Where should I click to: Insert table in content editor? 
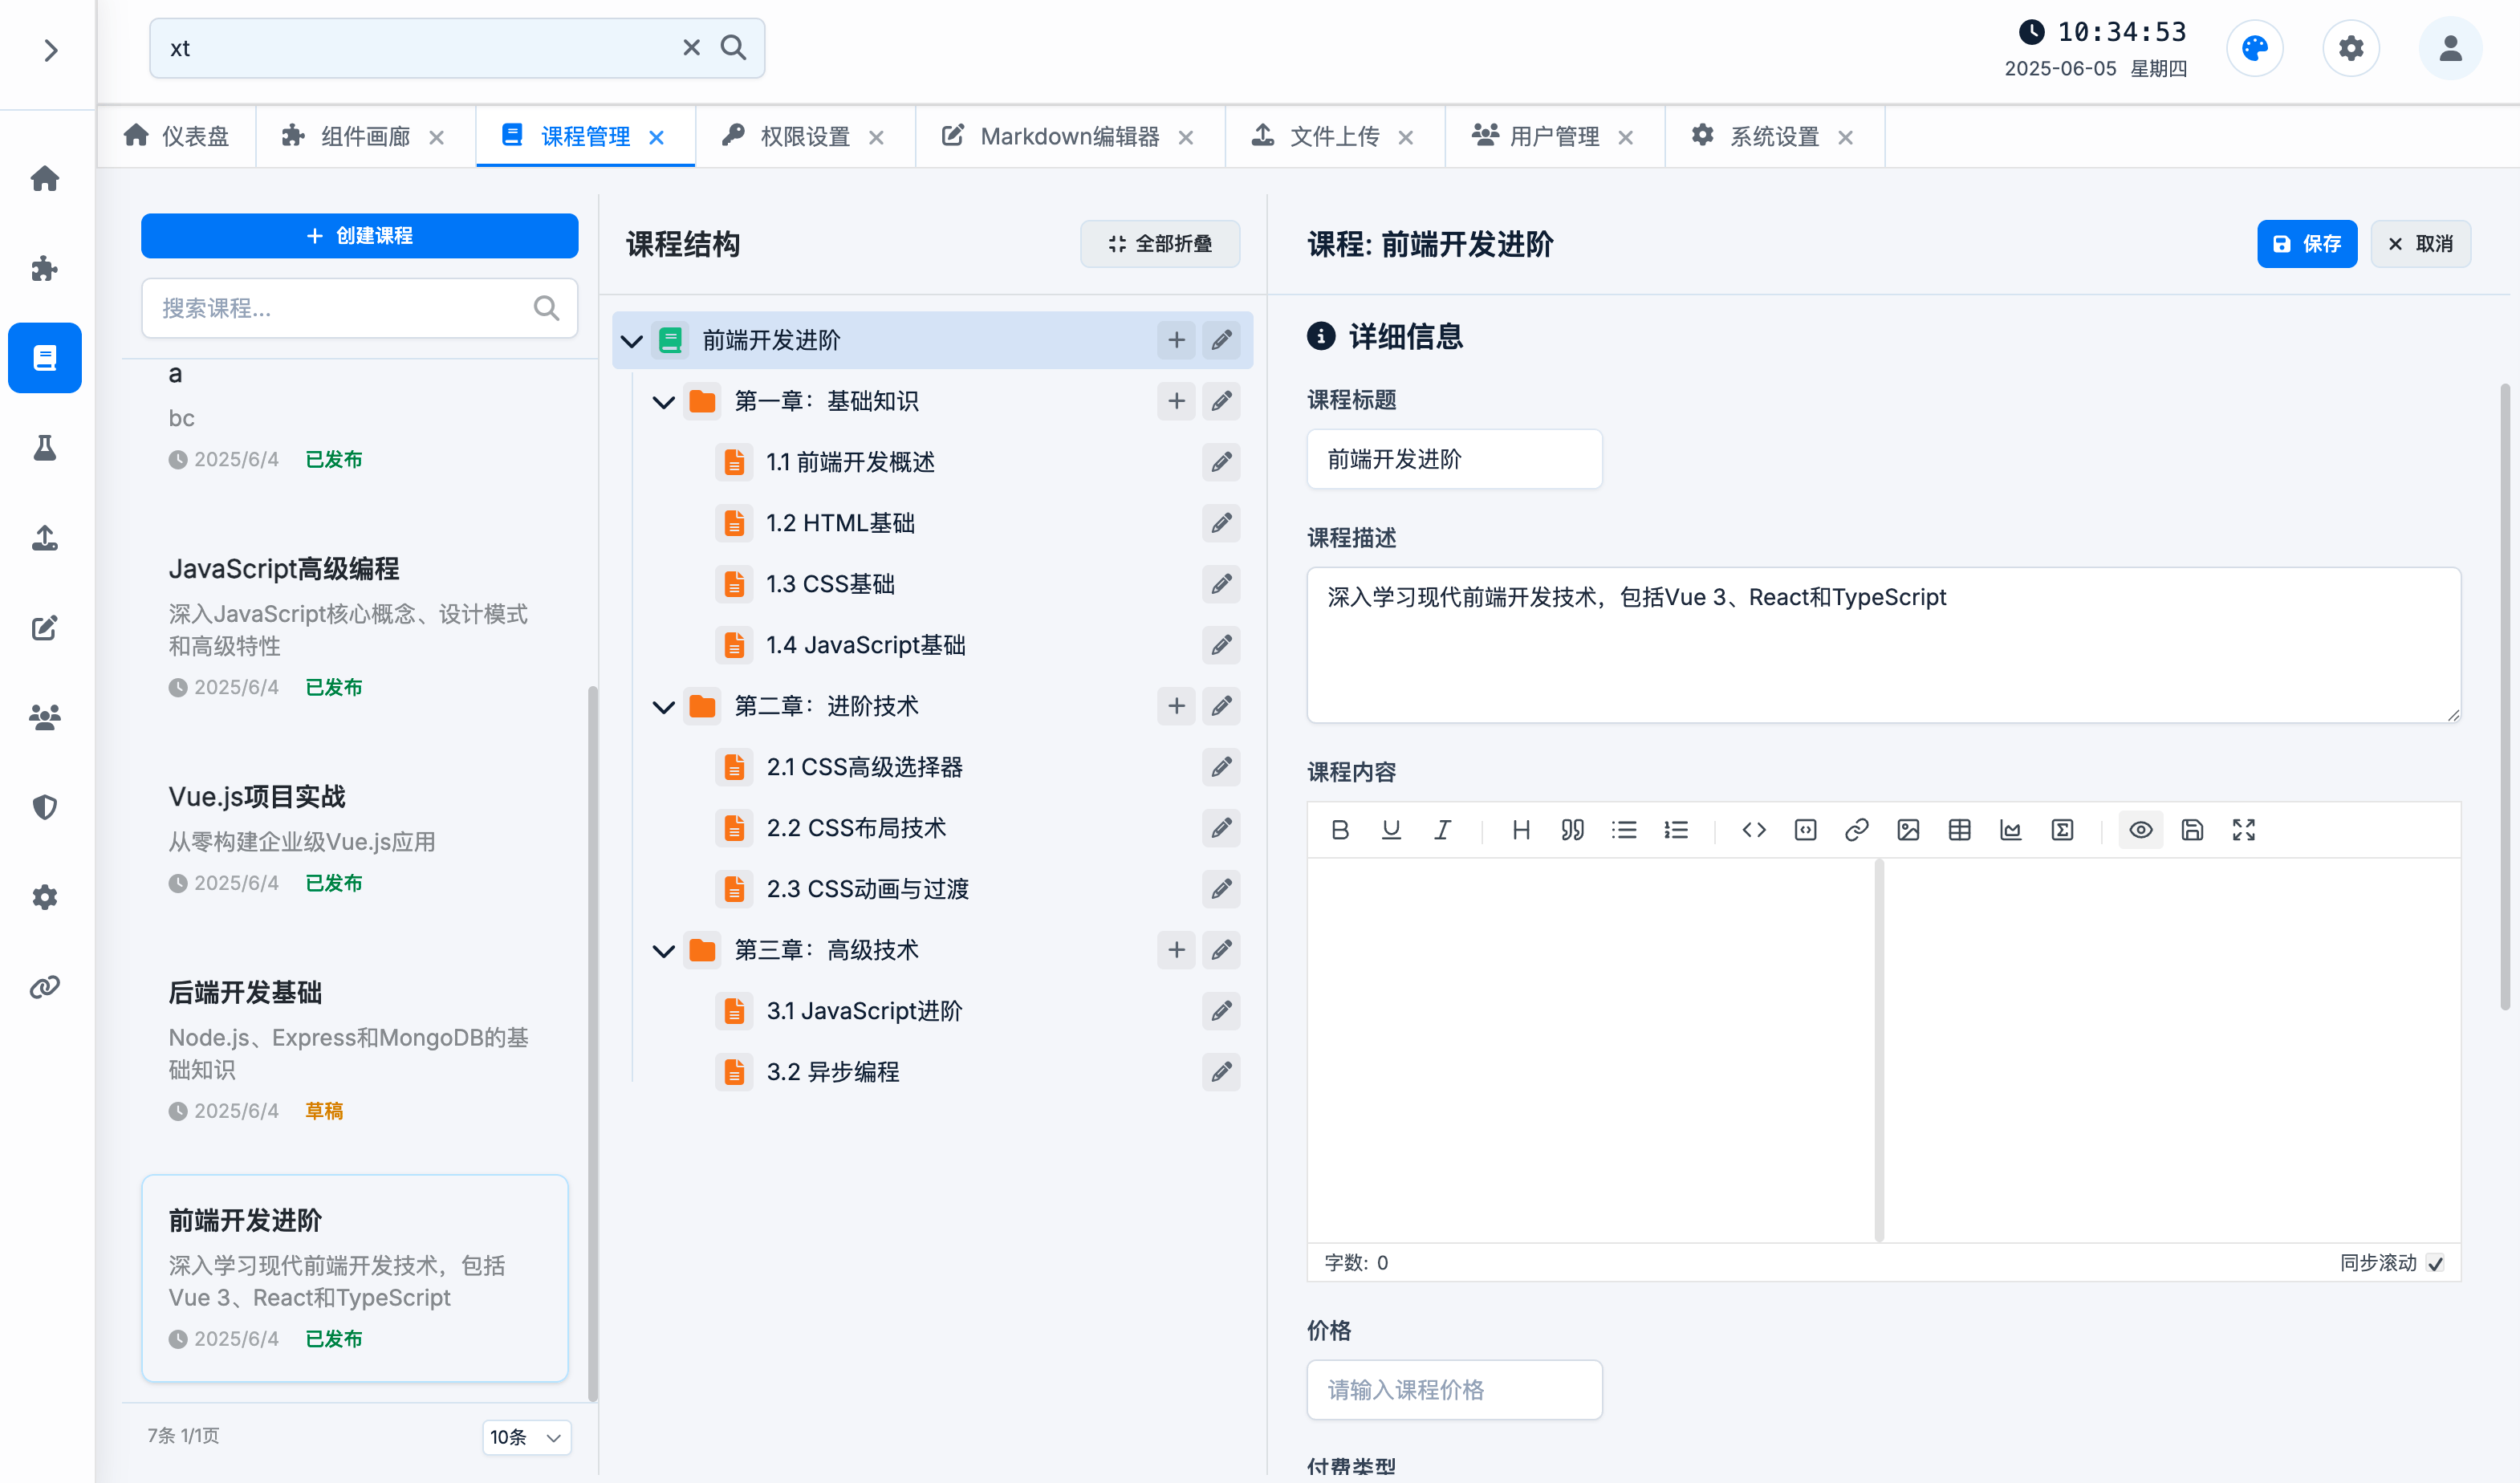pyautogui.click(x=1960, y=830)
